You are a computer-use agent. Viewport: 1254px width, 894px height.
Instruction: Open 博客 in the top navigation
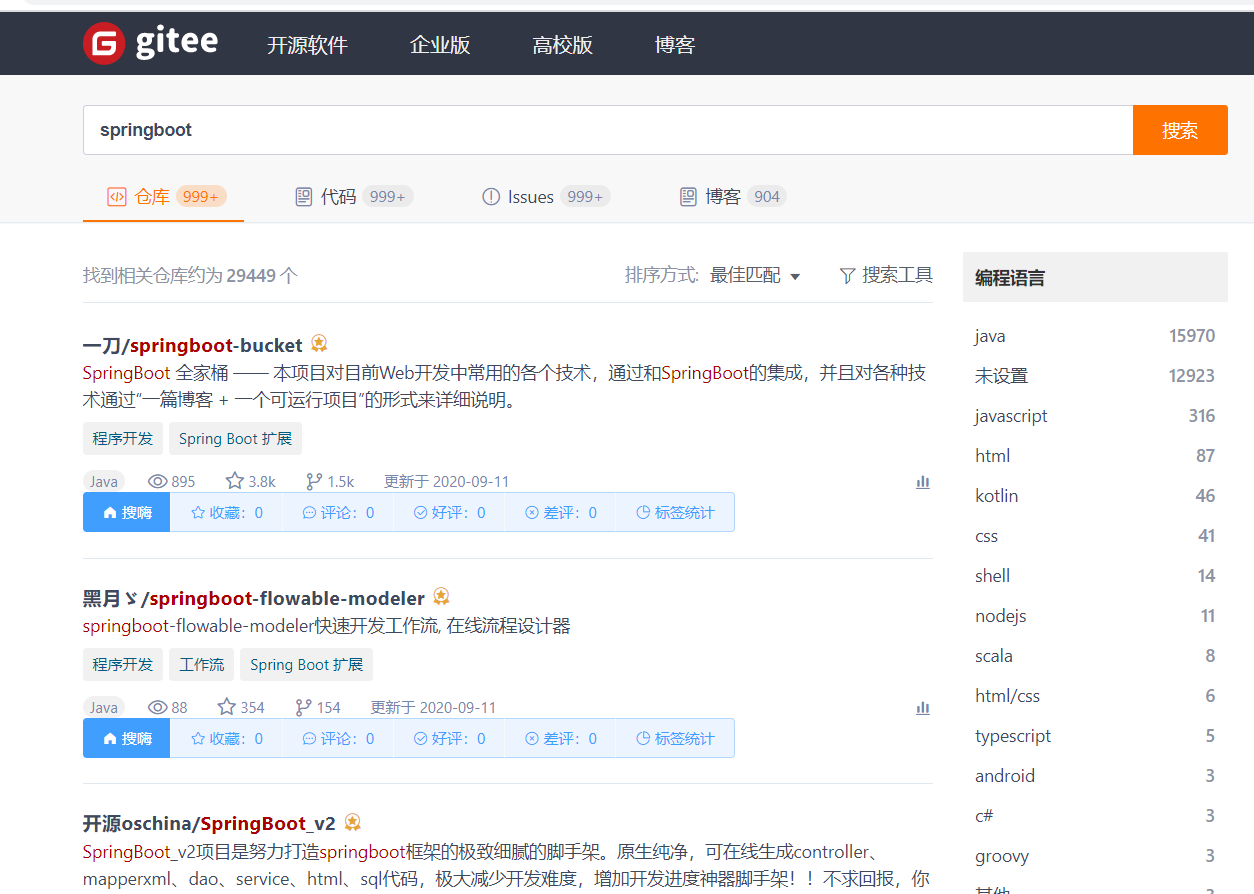675,45
